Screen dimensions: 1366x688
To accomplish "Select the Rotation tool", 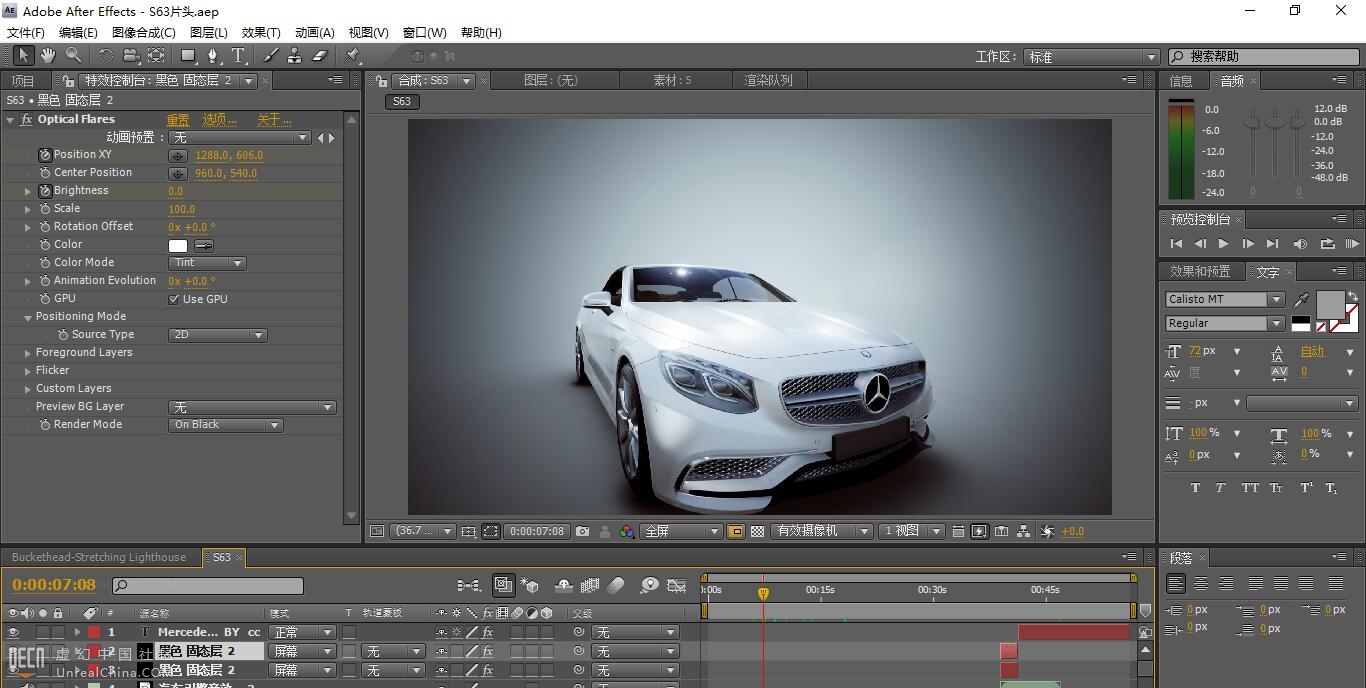I will coord(106,56).
